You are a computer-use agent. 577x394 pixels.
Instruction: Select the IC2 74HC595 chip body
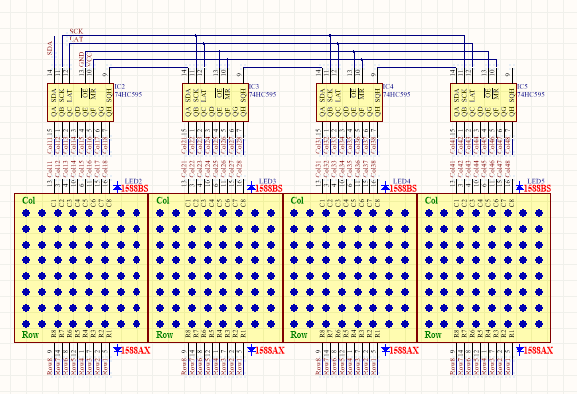[80, 102]
